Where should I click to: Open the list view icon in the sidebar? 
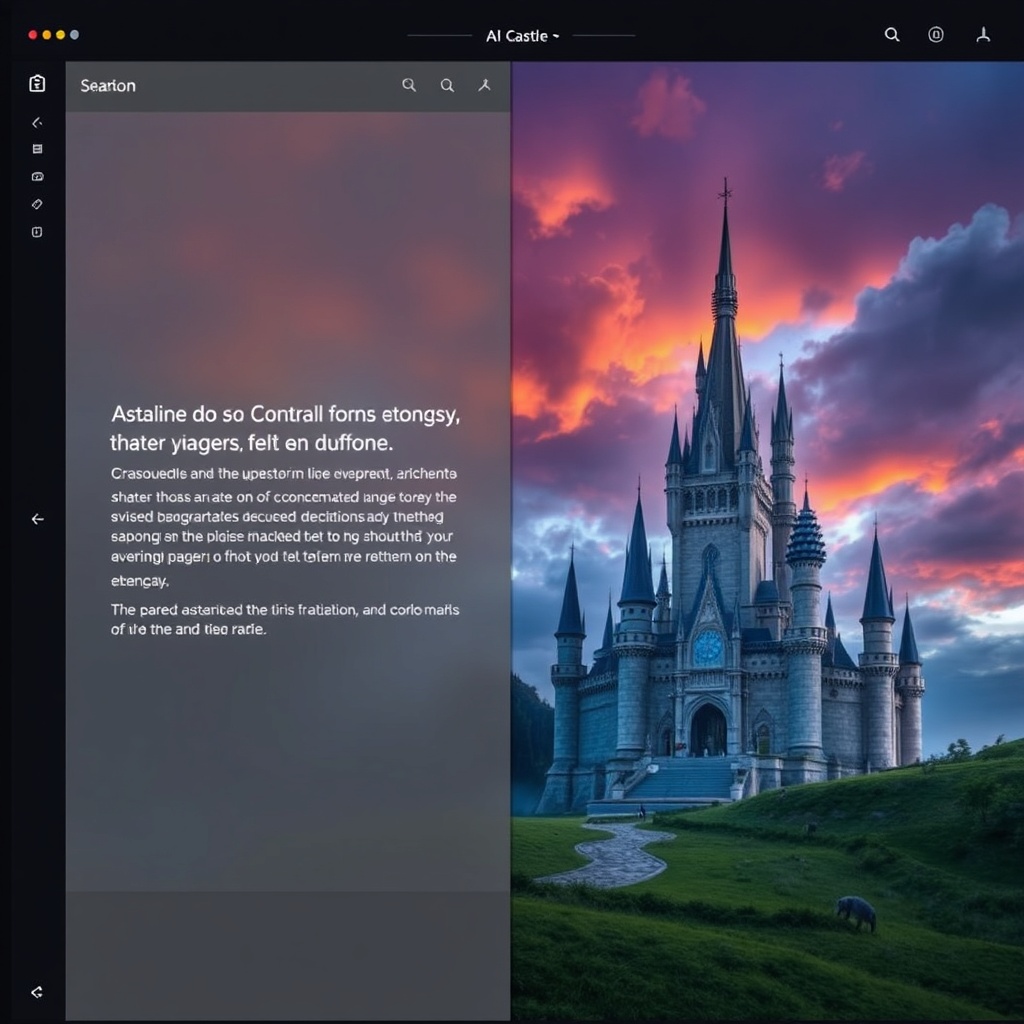(x=37, y=148)
